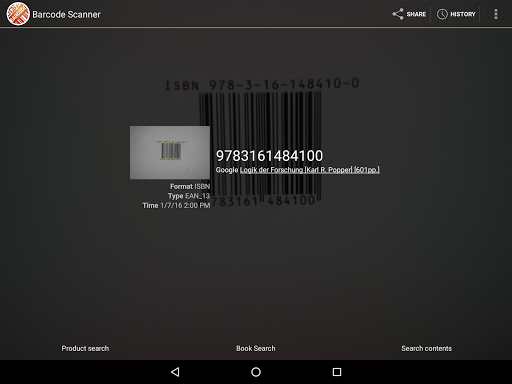Open the Logik der Forschung link

[309, 170]
